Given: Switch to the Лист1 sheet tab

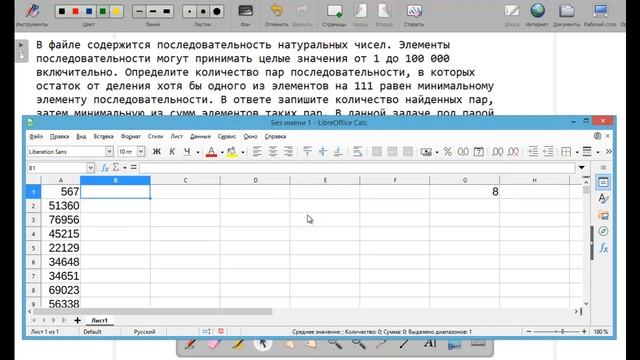Looking at the screenshot, I should coord(100,320).
